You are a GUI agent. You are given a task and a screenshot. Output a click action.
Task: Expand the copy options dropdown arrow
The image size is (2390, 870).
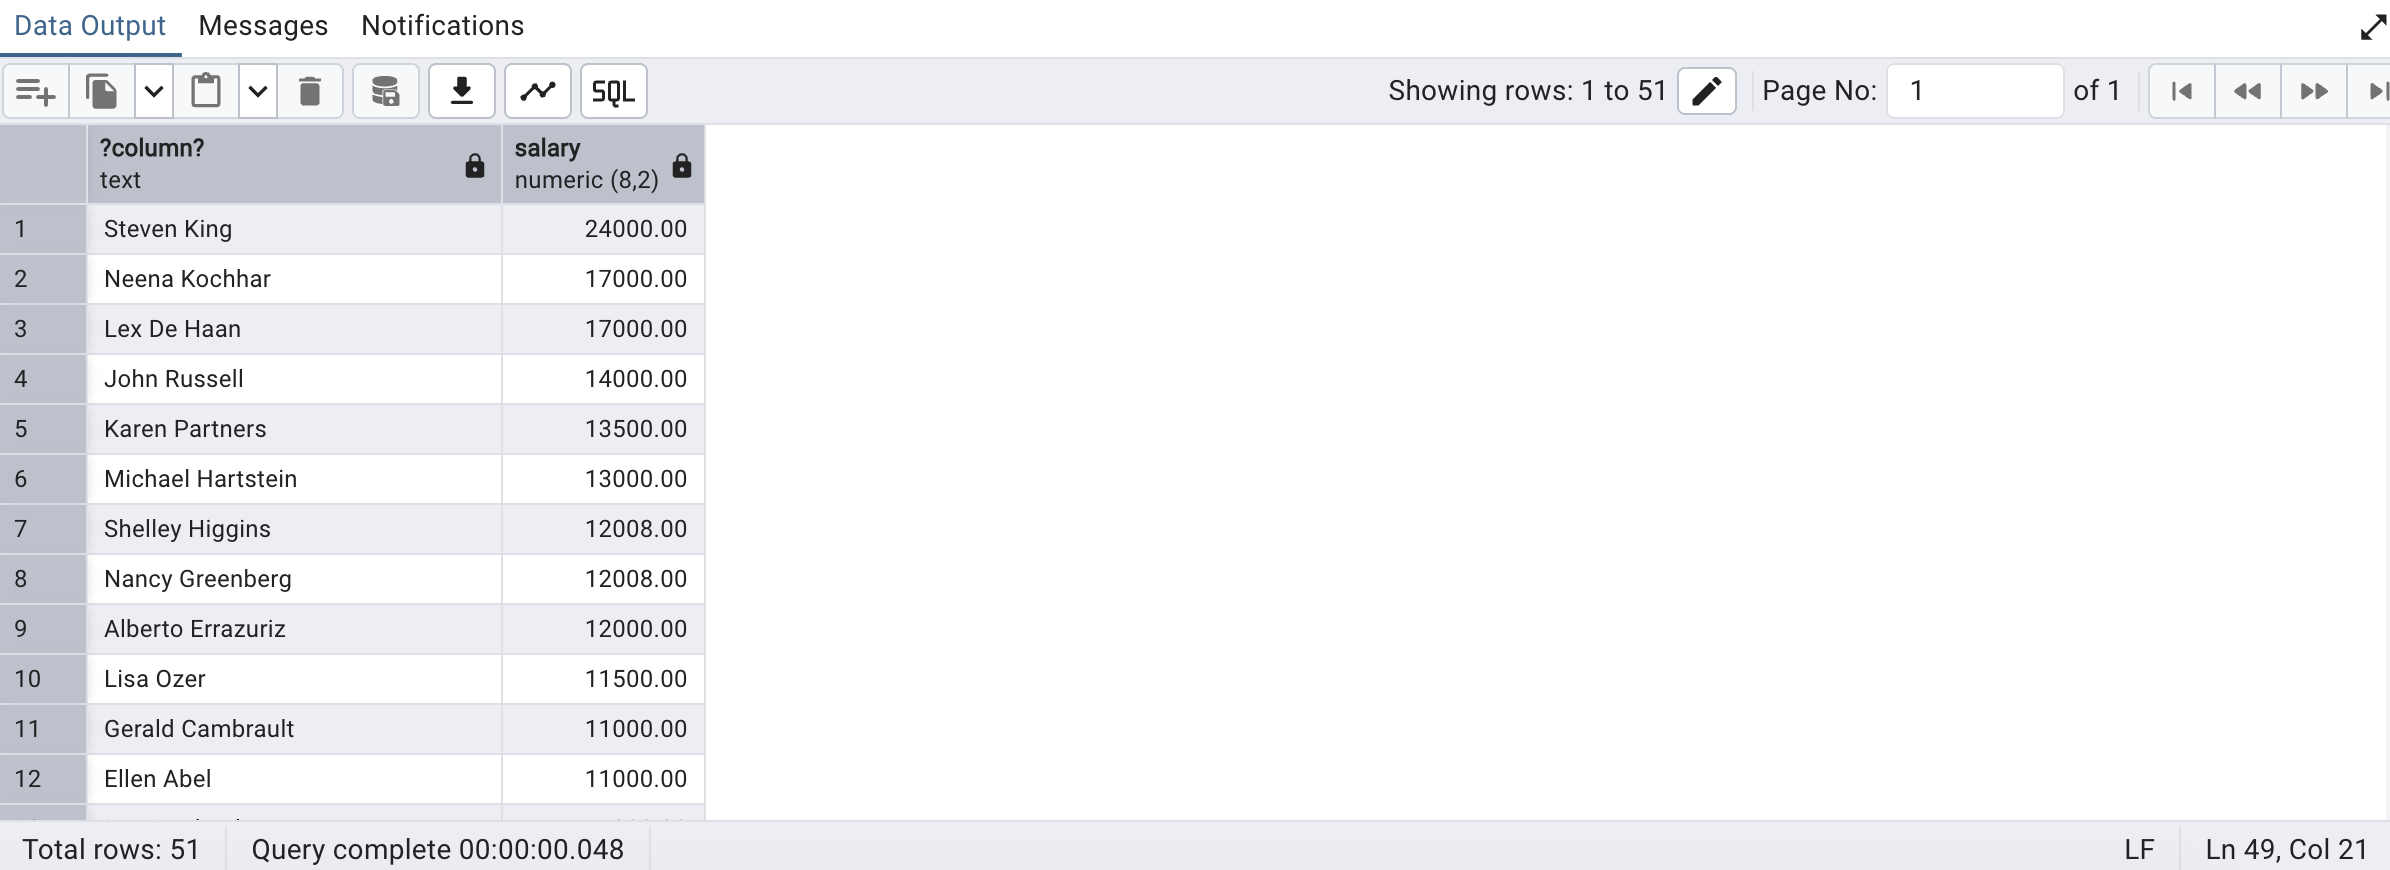[x=154, y=92]
